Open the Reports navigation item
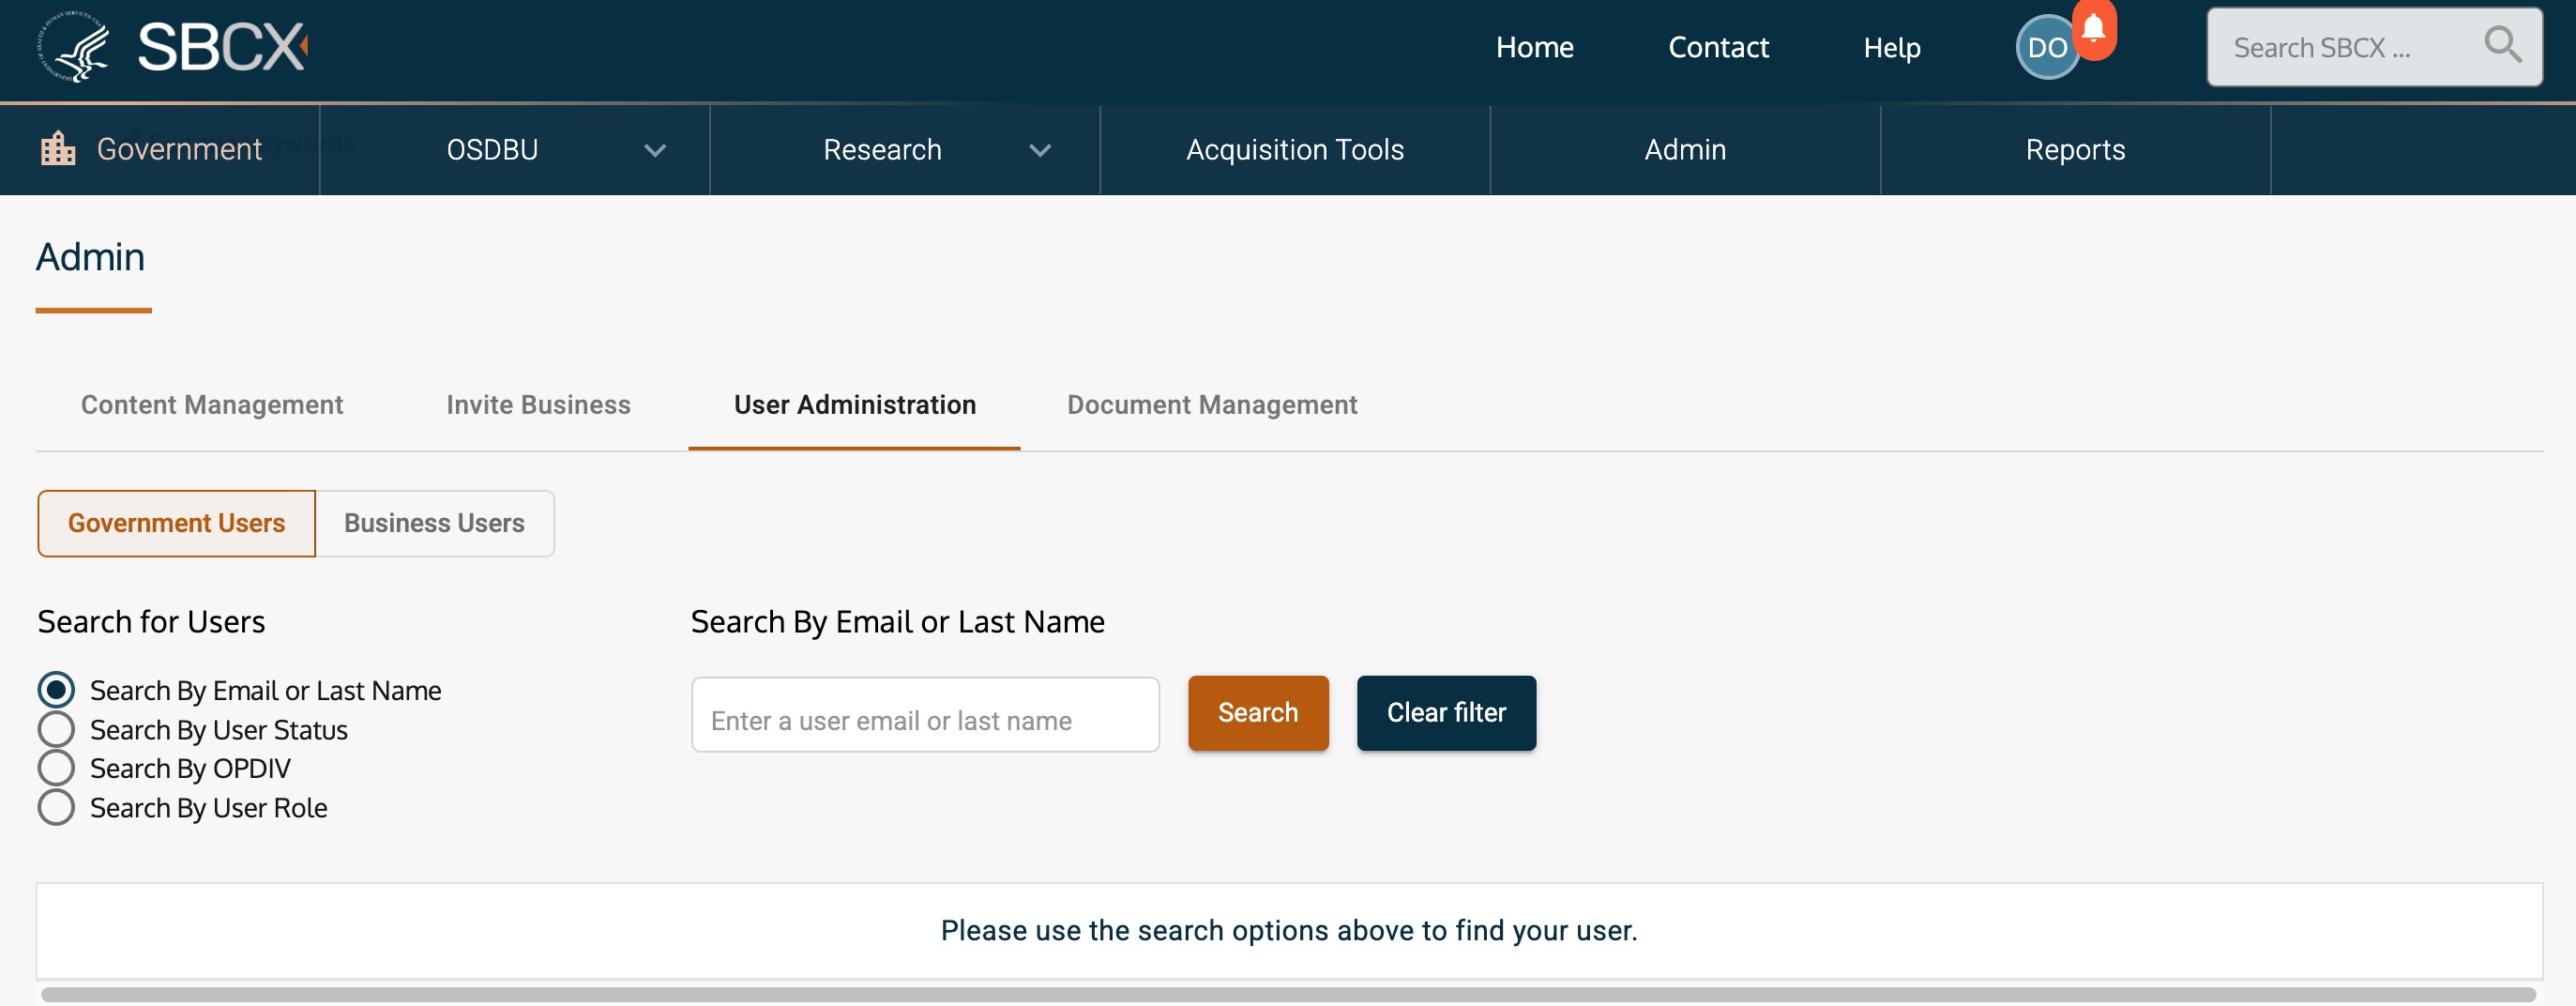This screenshot has width=2576, height=1006. pyautogui.click(x=2075, y=150)
